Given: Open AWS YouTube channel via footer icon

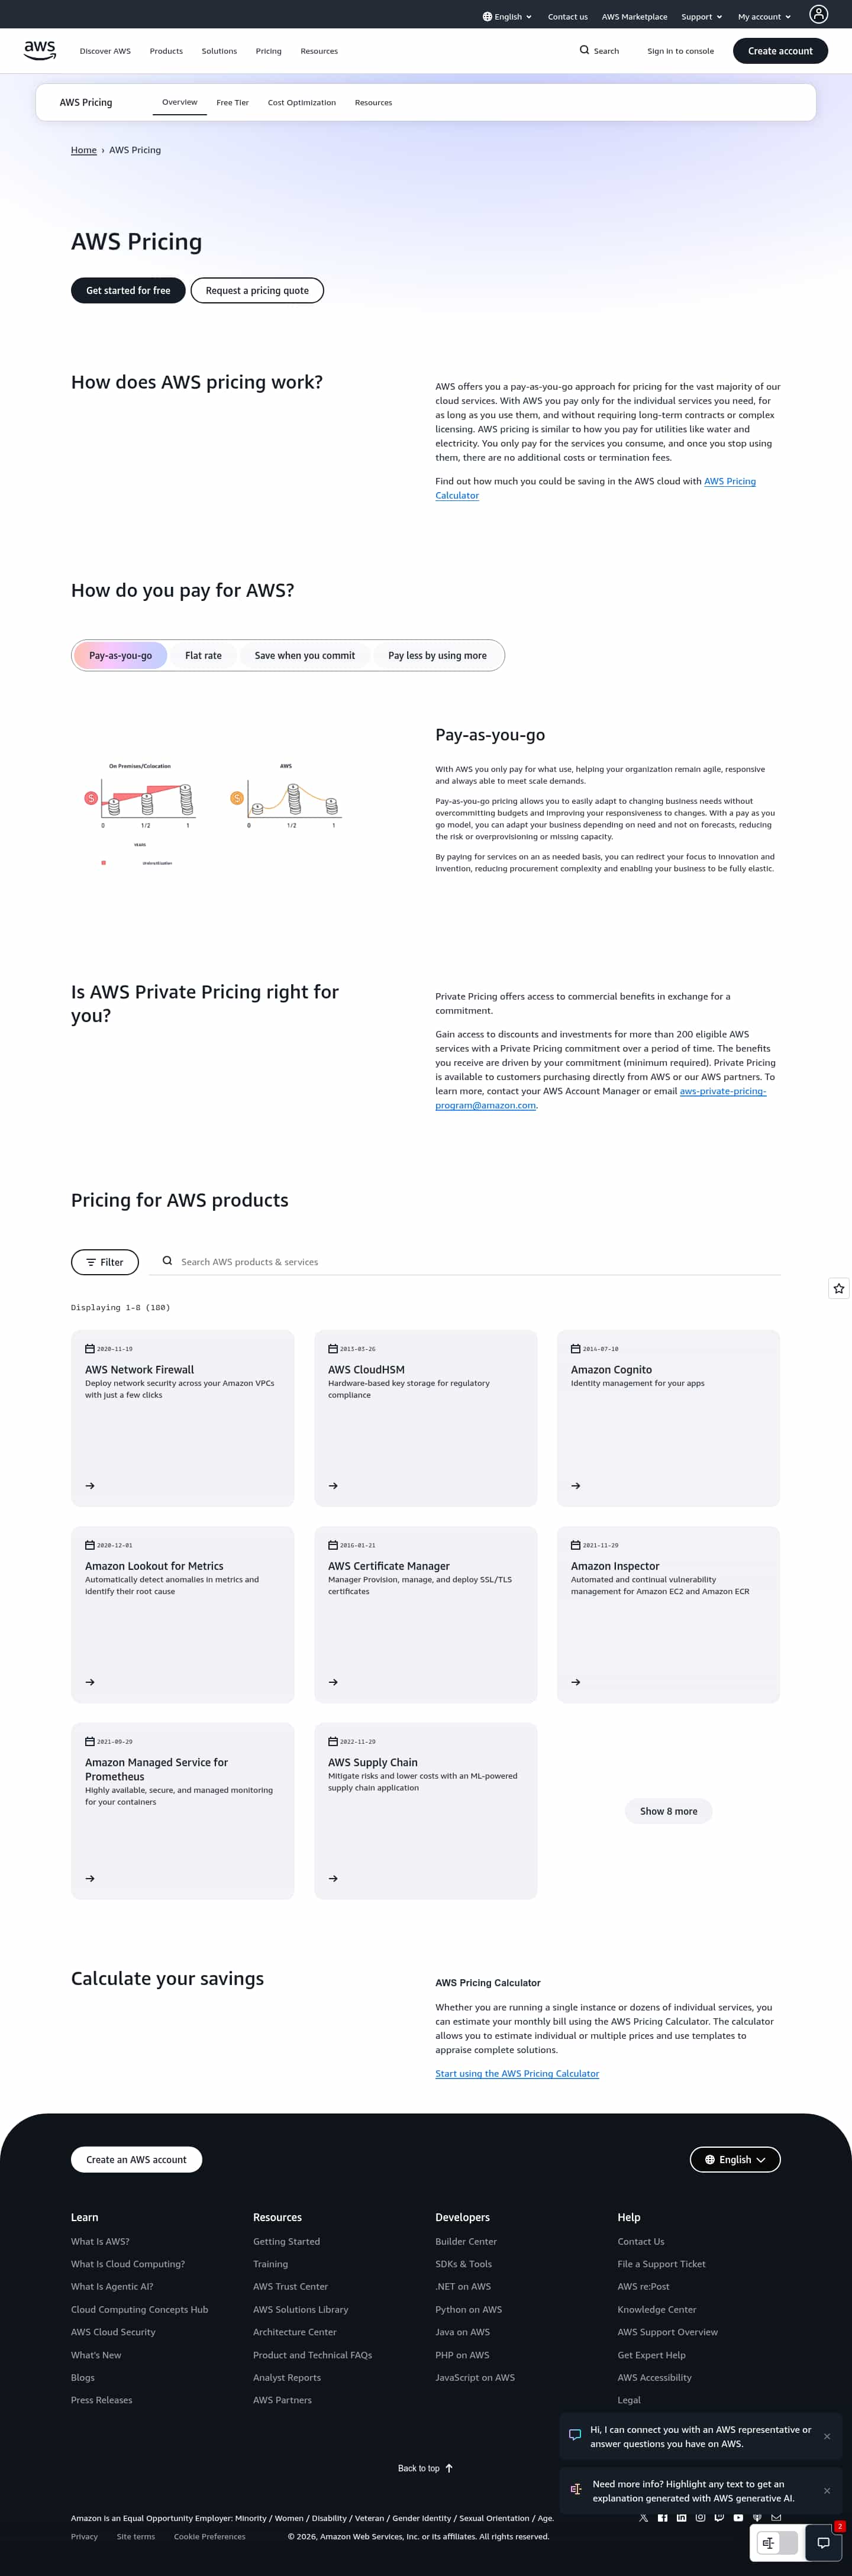Looking at the screenshot, I should tap(738, 2517).
